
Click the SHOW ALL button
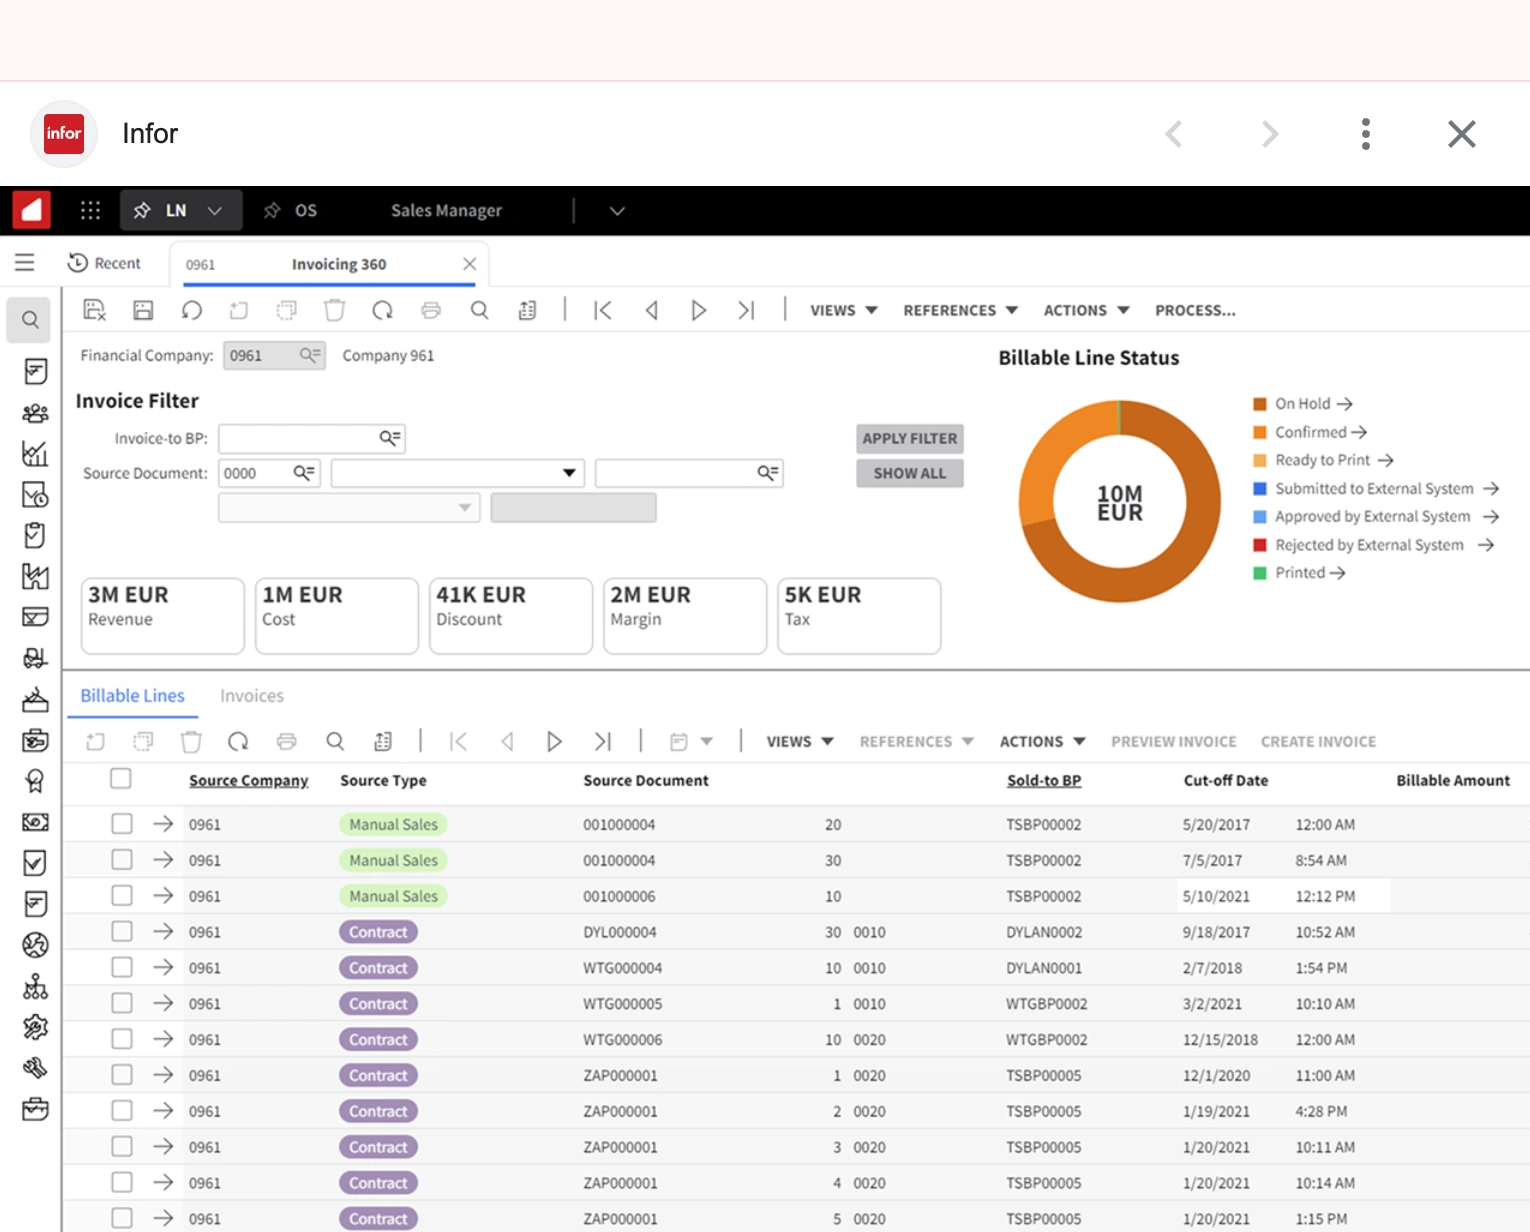pyautogui.click(x=910, y=473)
